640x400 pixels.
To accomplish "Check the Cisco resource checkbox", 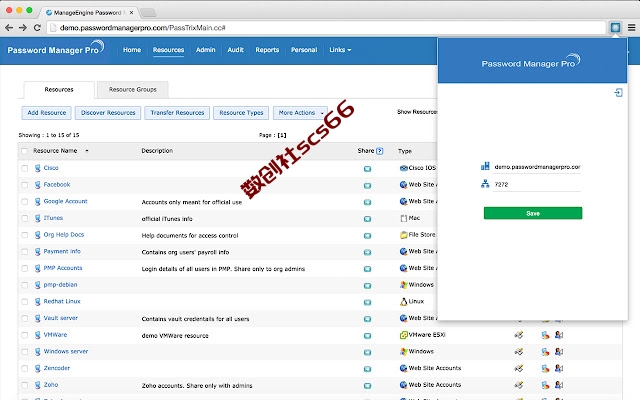I will point(24,168).
